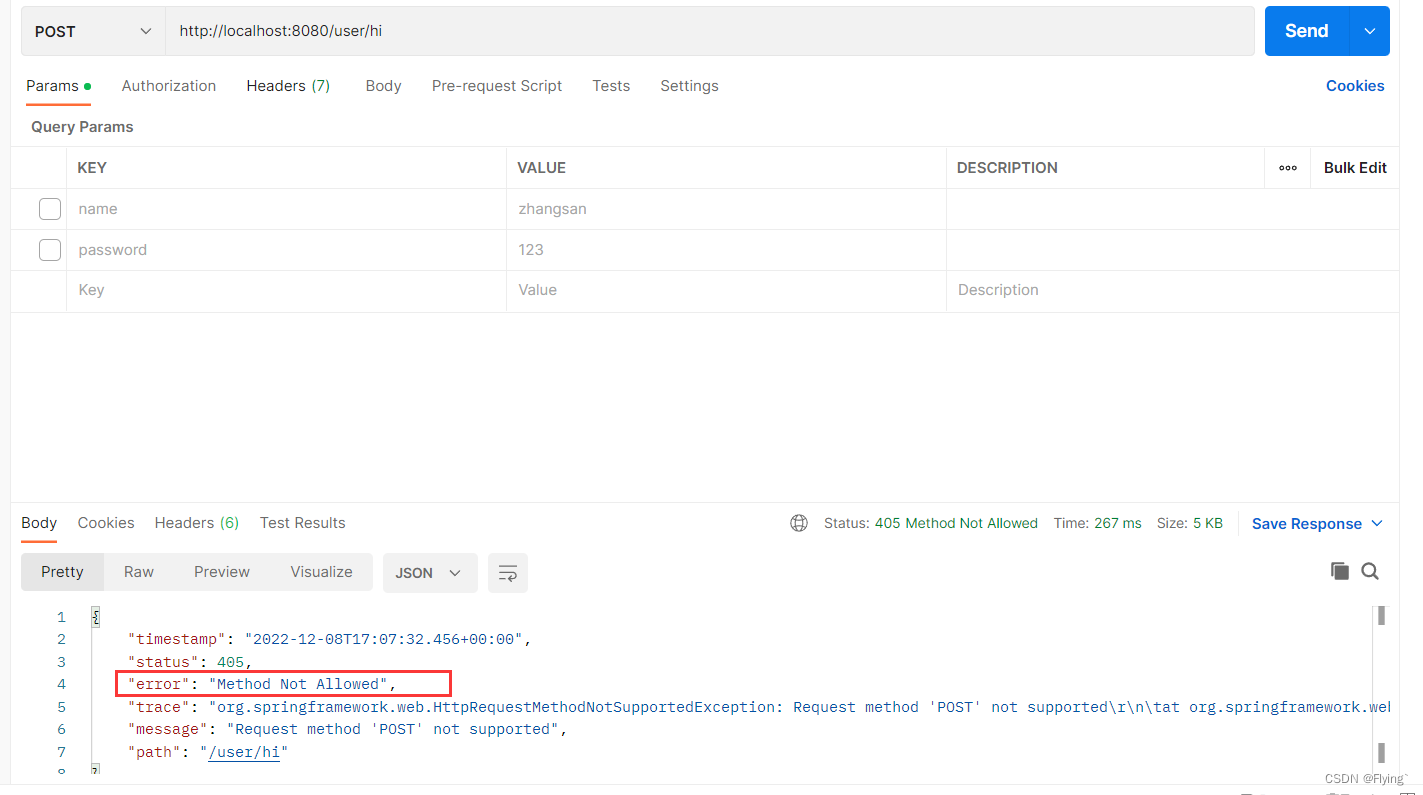Viewport: 1423px width, 795px height.
Task: Click the "trace" line in the response
Action: [x=758, y=707]
